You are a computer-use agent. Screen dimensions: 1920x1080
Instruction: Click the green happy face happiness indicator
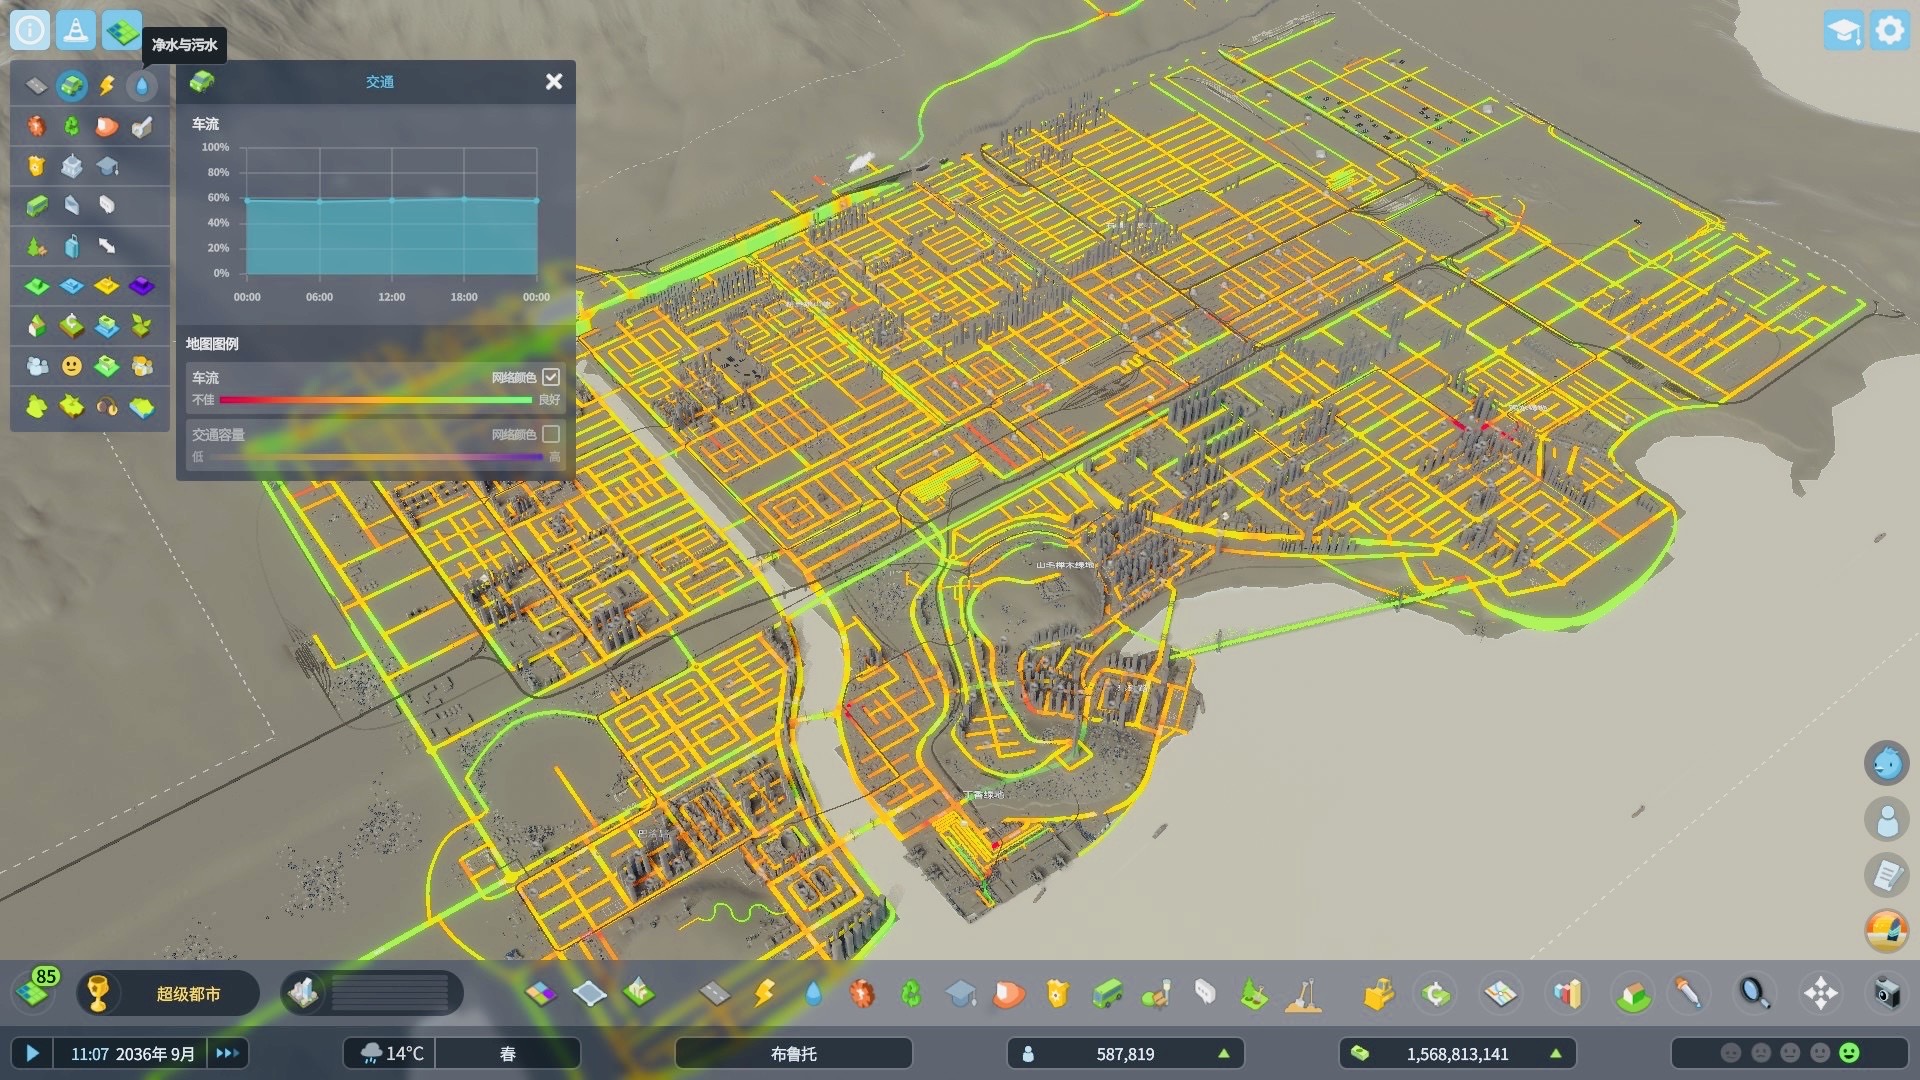1849,1053
